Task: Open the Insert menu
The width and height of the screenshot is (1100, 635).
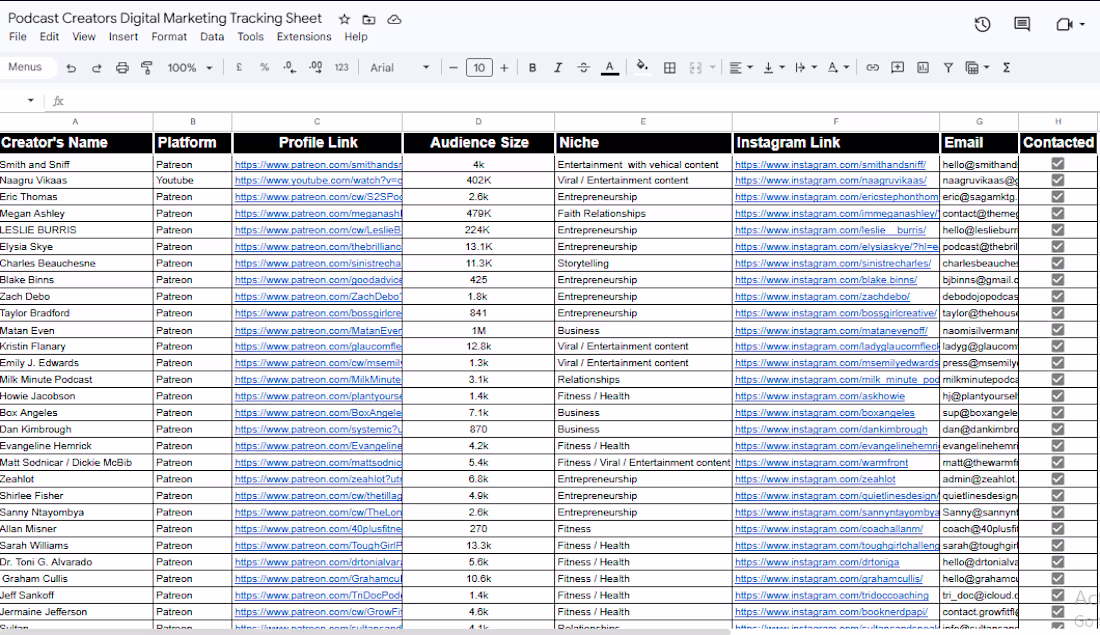Action: click(123, 36)
